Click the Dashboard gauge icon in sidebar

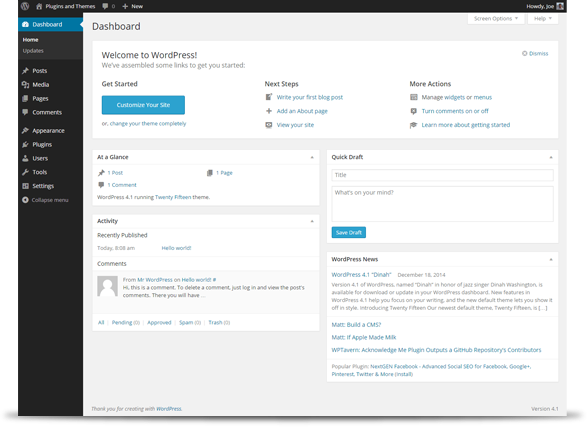(x=25, y=24)
